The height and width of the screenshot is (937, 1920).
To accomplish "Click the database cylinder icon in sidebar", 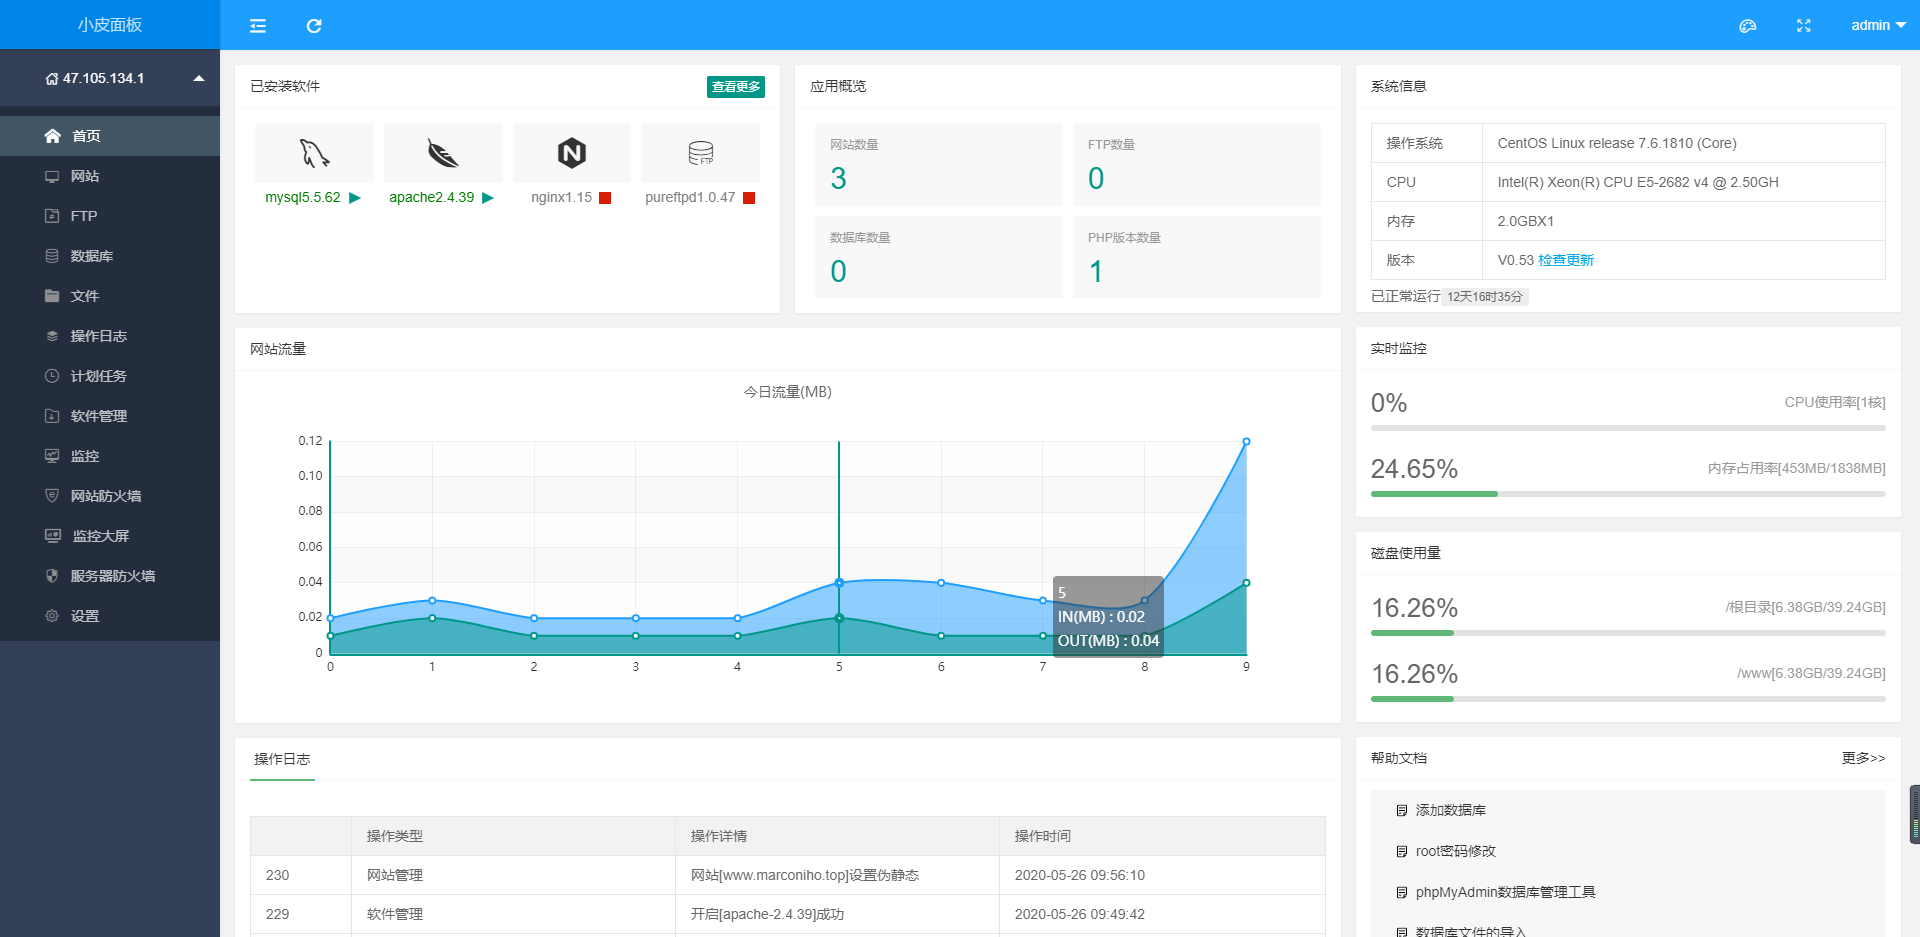I will click(x=52, y=256).
